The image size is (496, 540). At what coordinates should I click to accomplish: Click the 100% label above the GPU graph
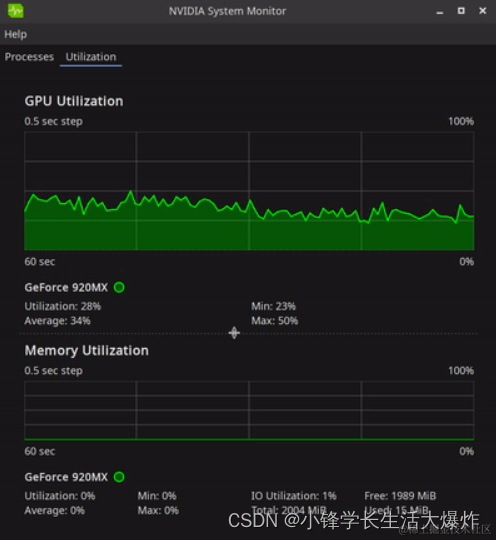tap(461, 122)
